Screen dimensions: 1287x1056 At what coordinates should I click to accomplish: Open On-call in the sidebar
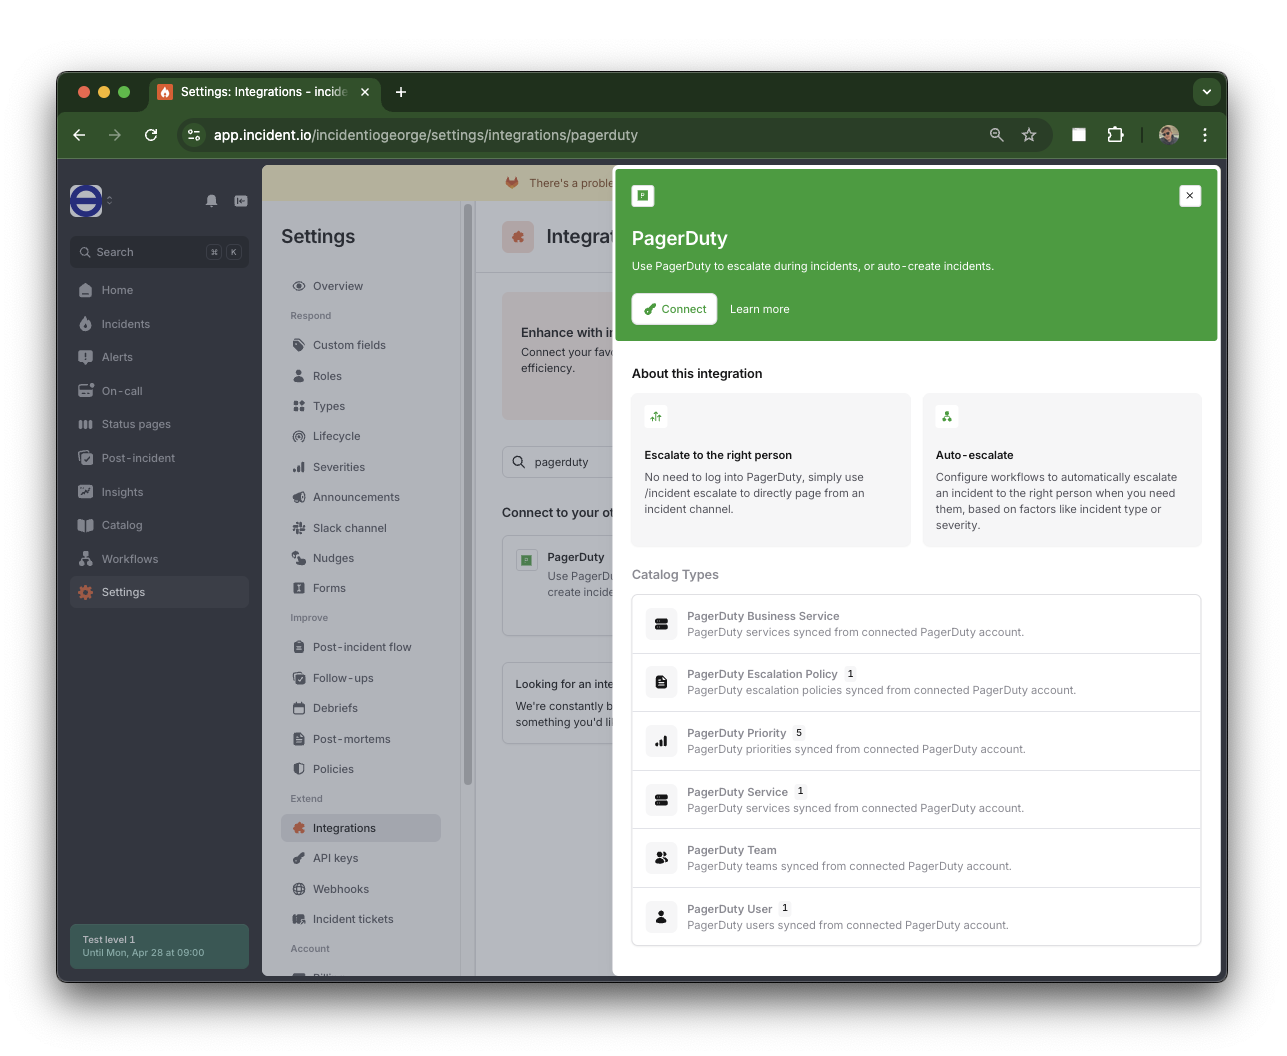(160, 391)
